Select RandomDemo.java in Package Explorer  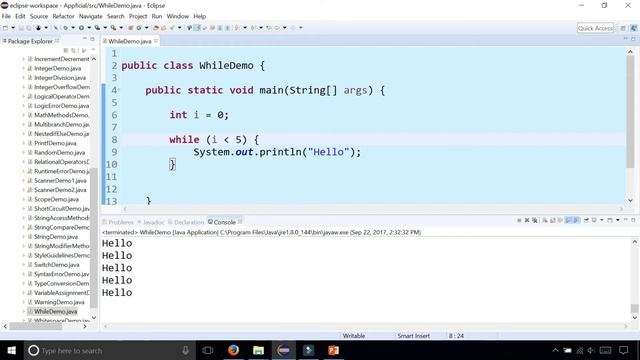(x=60, y=153)
